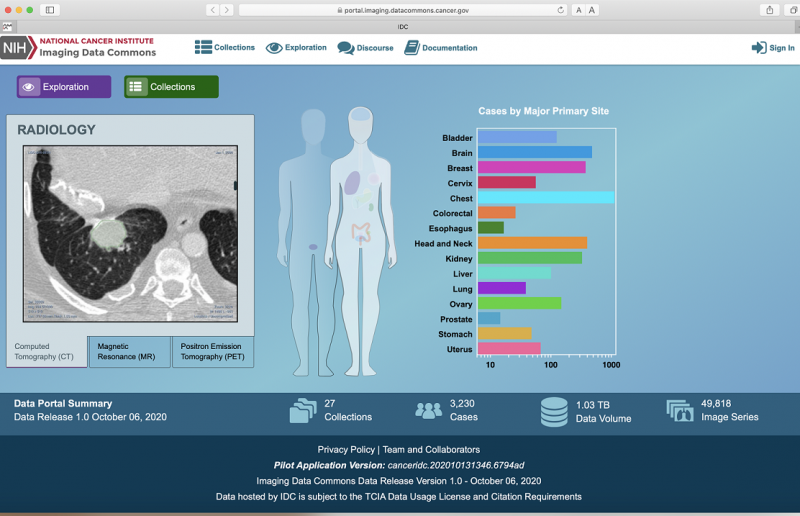Open the Team and Collaborators link
This screenshot has height=516, width=800.
pos(431,450)
